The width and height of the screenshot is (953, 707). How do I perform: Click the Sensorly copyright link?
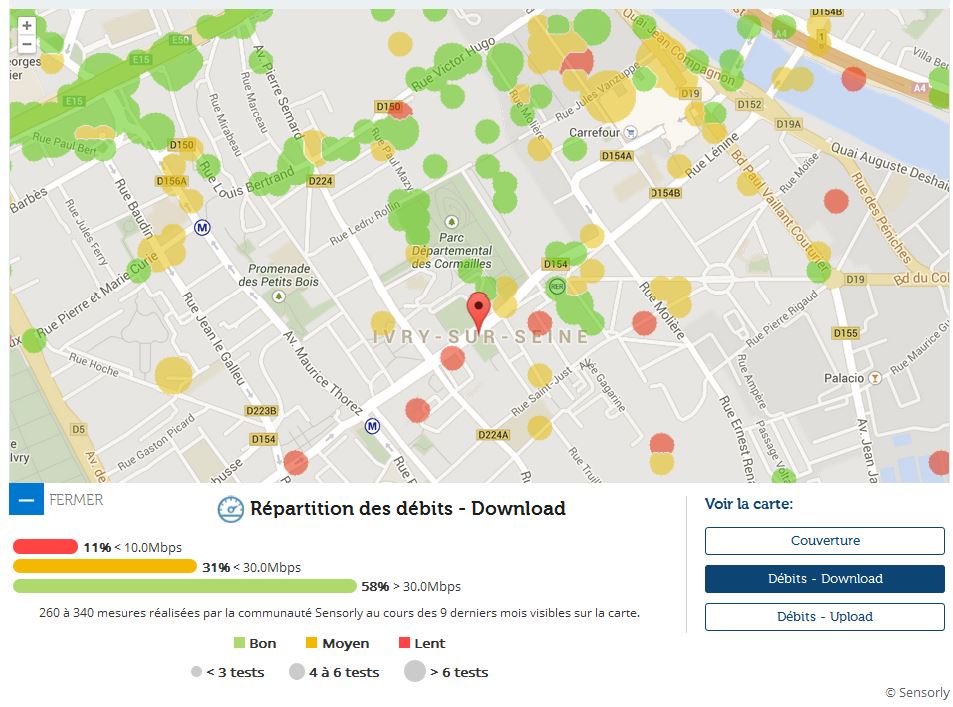point(917,692)
